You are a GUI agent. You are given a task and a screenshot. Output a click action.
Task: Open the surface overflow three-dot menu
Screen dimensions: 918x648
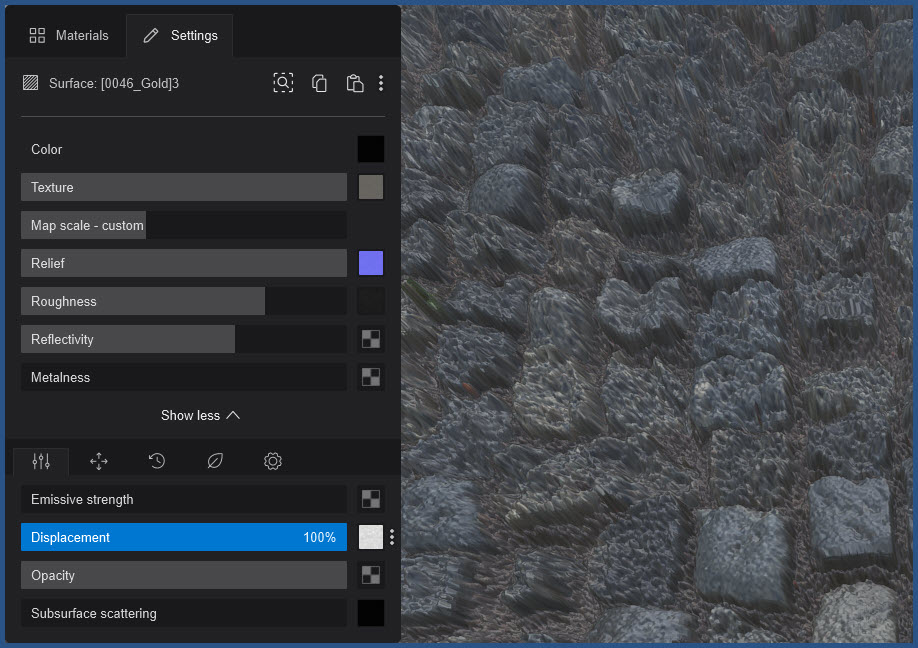(381, 83)
